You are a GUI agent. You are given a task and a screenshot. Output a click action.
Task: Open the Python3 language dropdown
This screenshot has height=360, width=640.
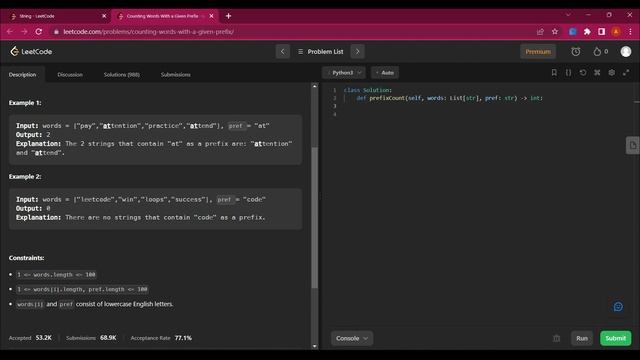click(x=344, y=73)
